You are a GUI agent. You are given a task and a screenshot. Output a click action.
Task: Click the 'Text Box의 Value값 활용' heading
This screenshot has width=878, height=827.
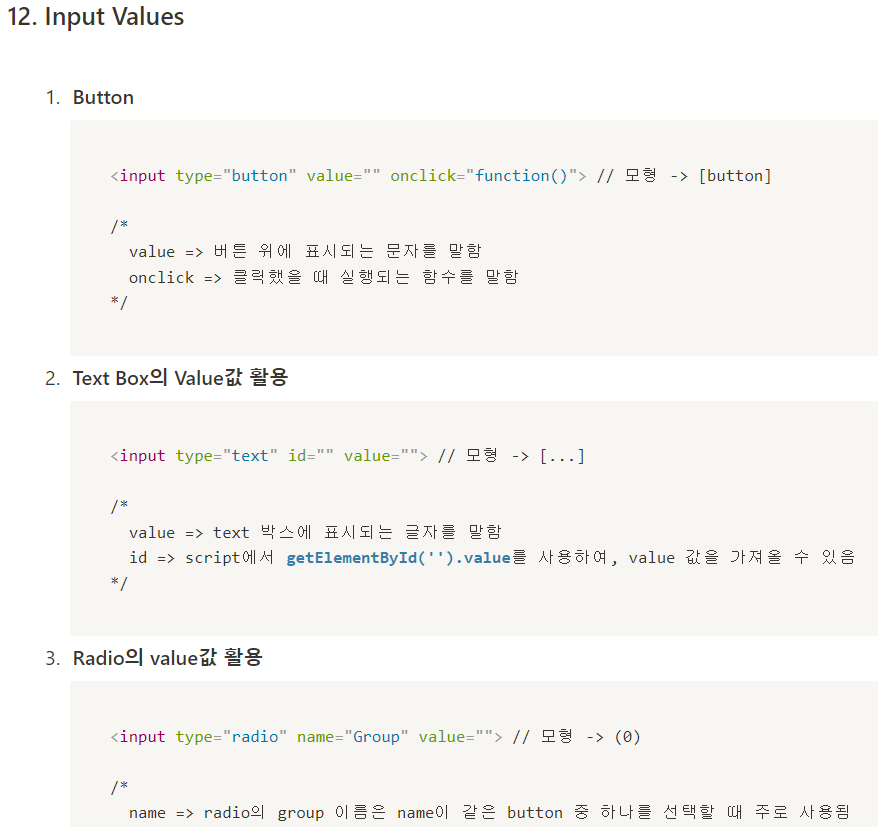(x=180, y=378)
